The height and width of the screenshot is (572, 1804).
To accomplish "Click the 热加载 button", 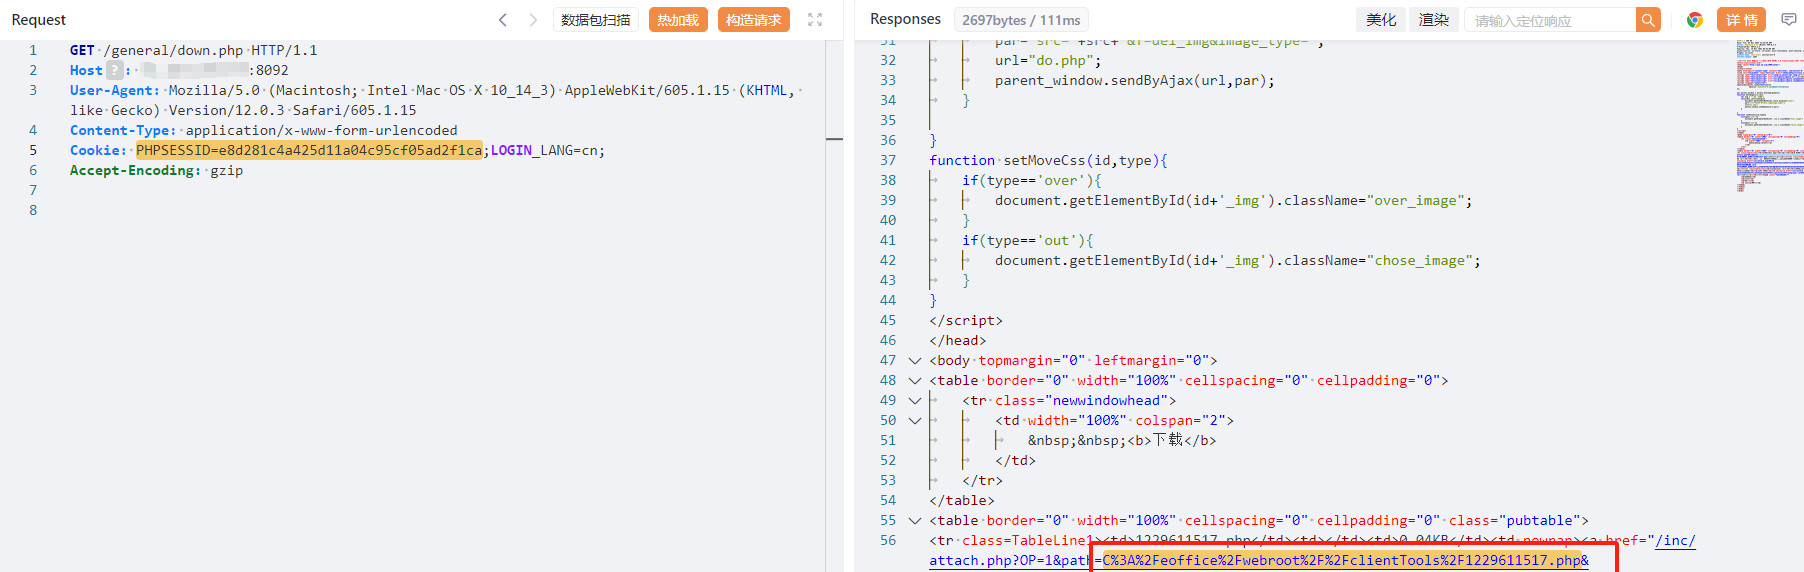I will coord(678,20).
